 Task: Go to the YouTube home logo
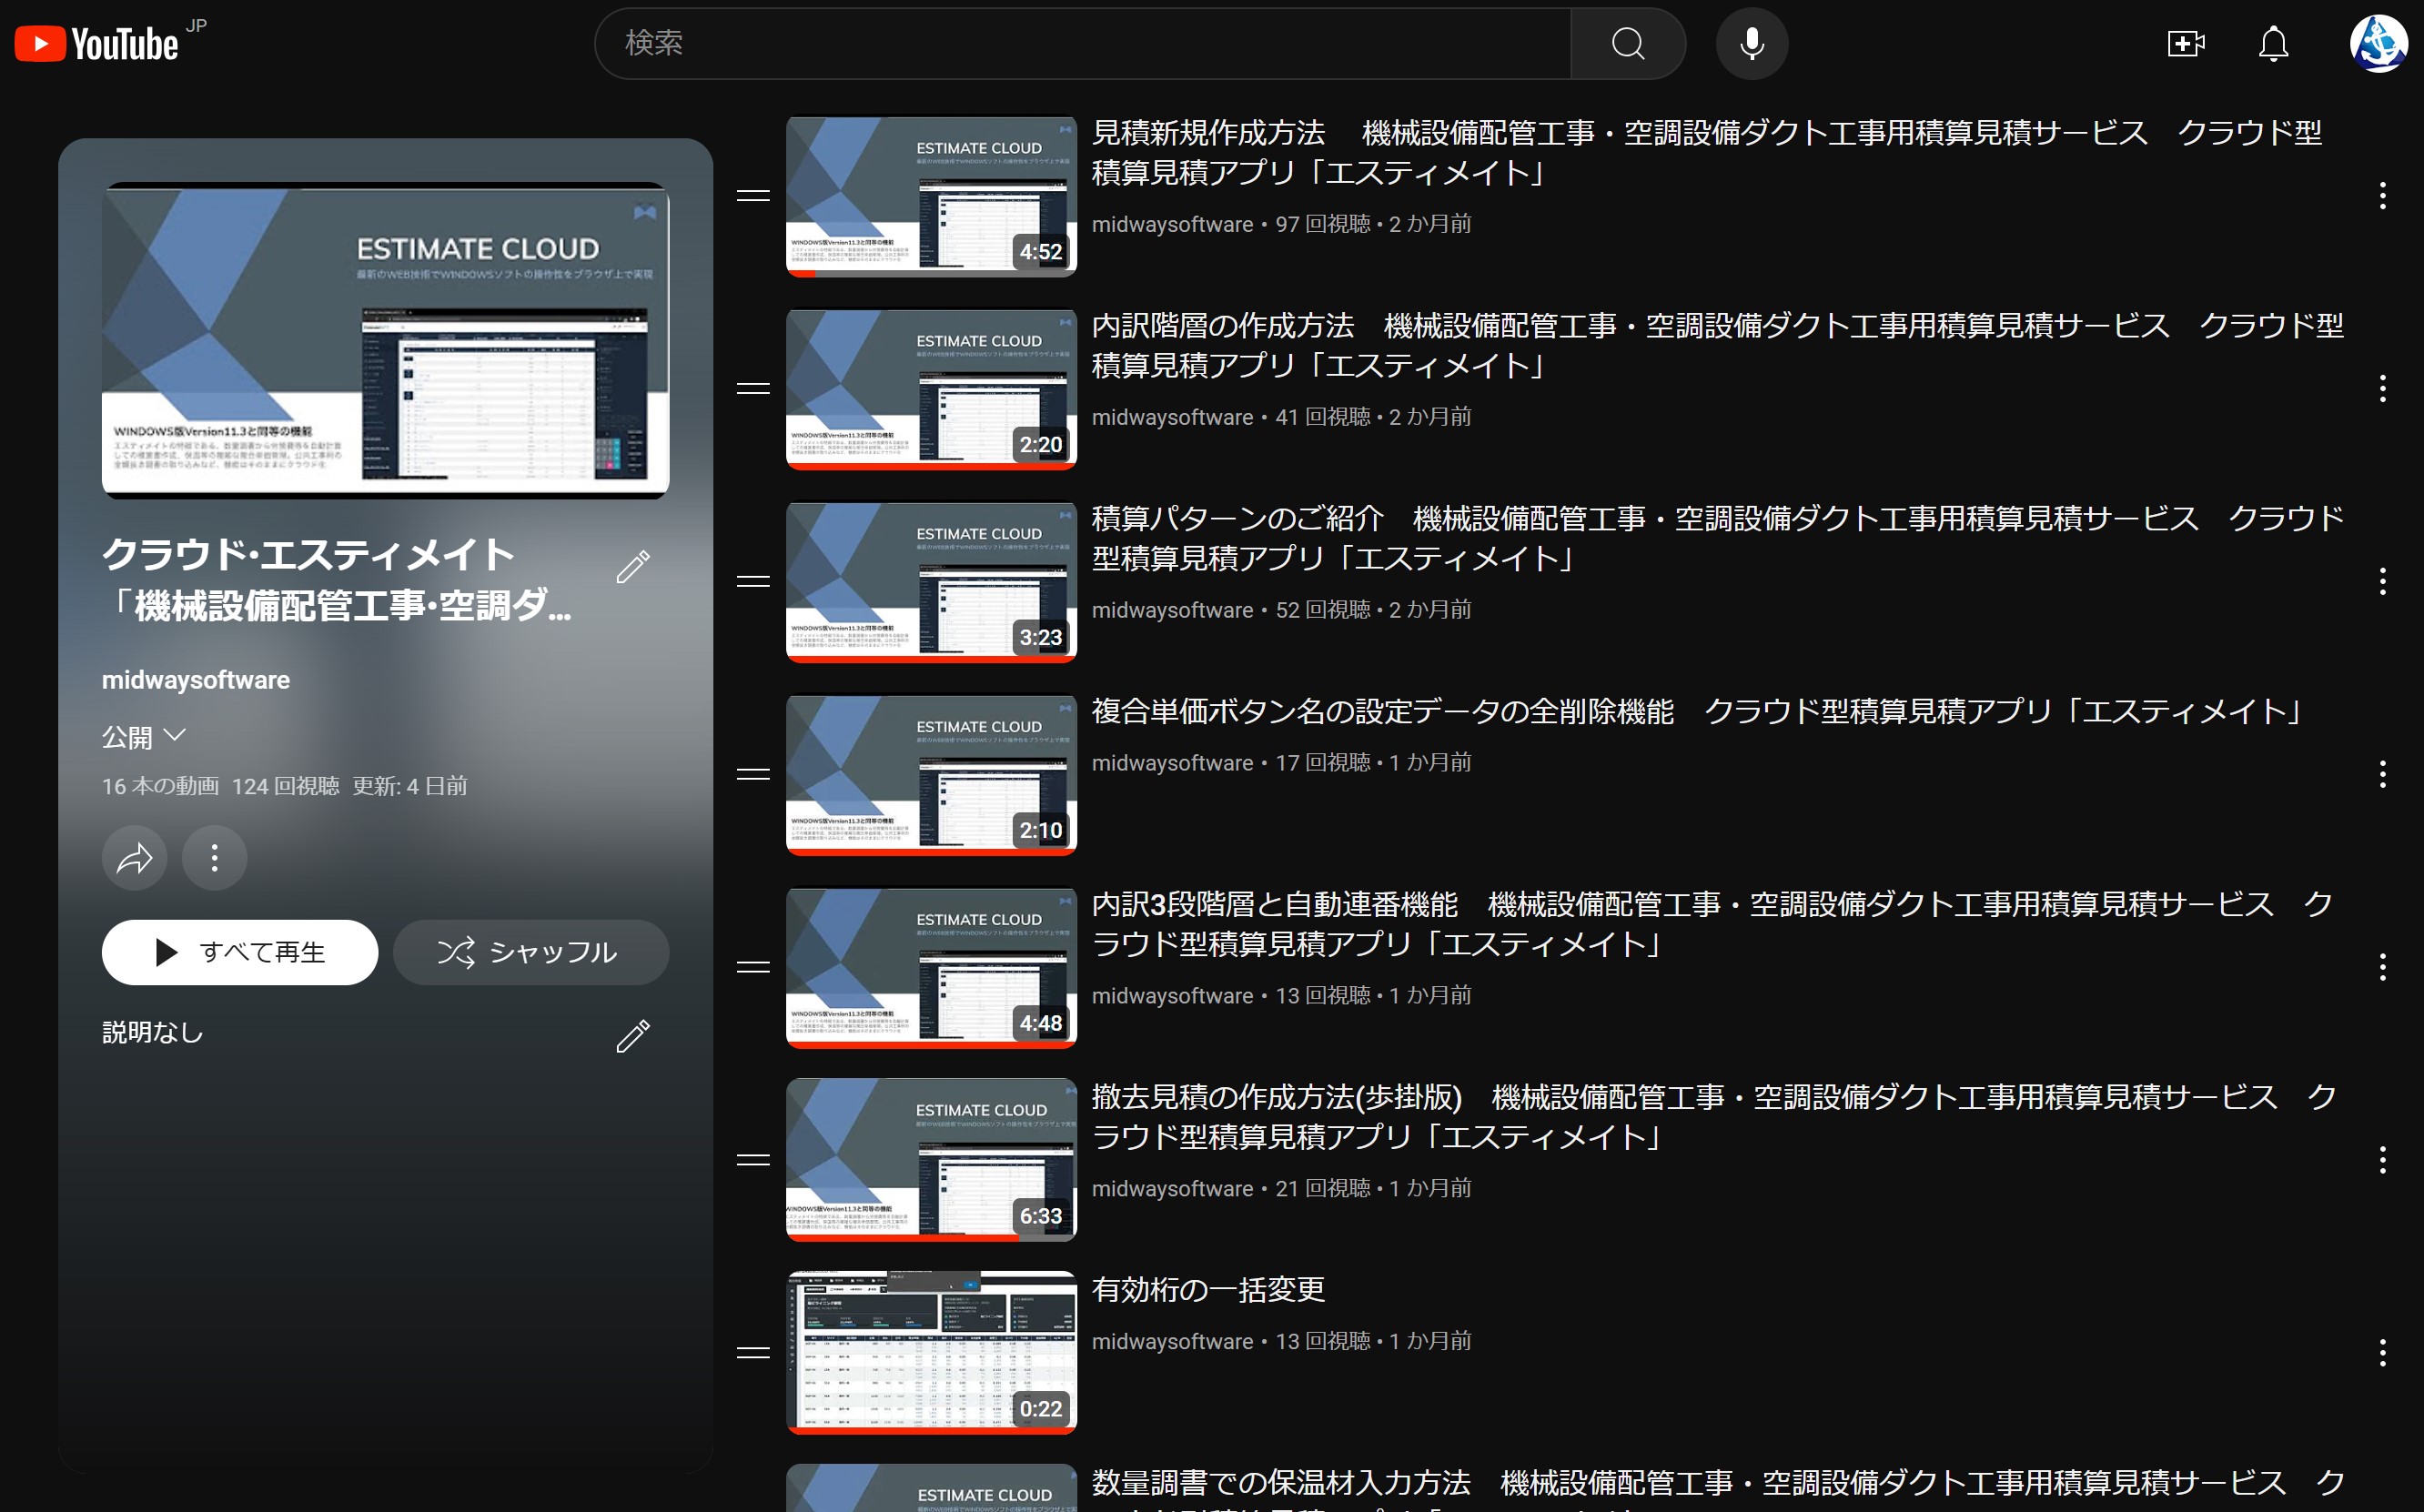(97, 43)
